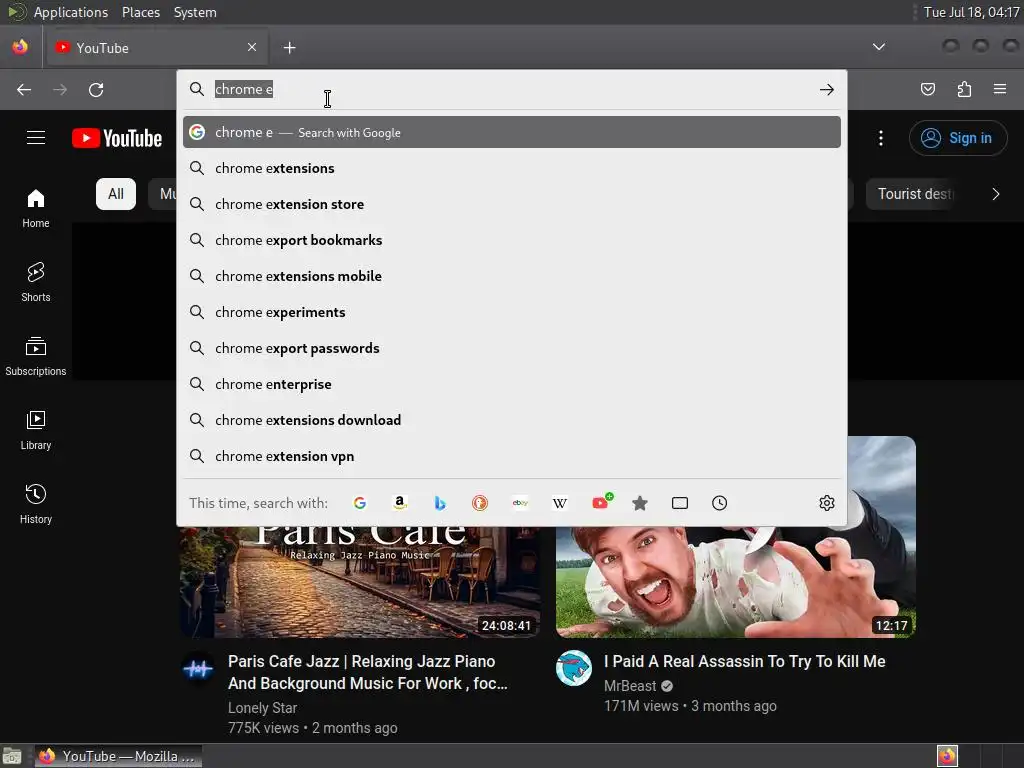The image size is (1024, 768).
Task: Open the MrBeast channel avatar
Action: pos(574,668)
